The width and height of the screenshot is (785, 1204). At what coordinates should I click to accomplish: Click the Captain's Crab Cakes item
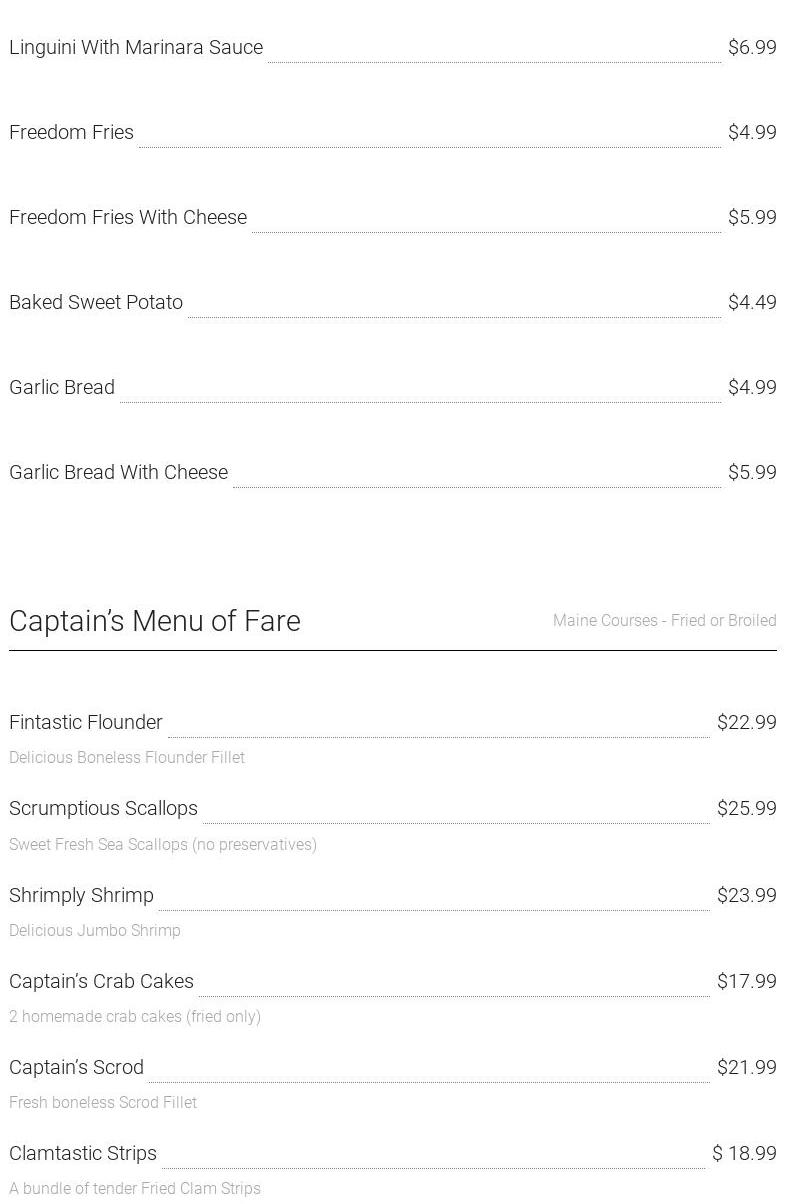click(101, 981)
